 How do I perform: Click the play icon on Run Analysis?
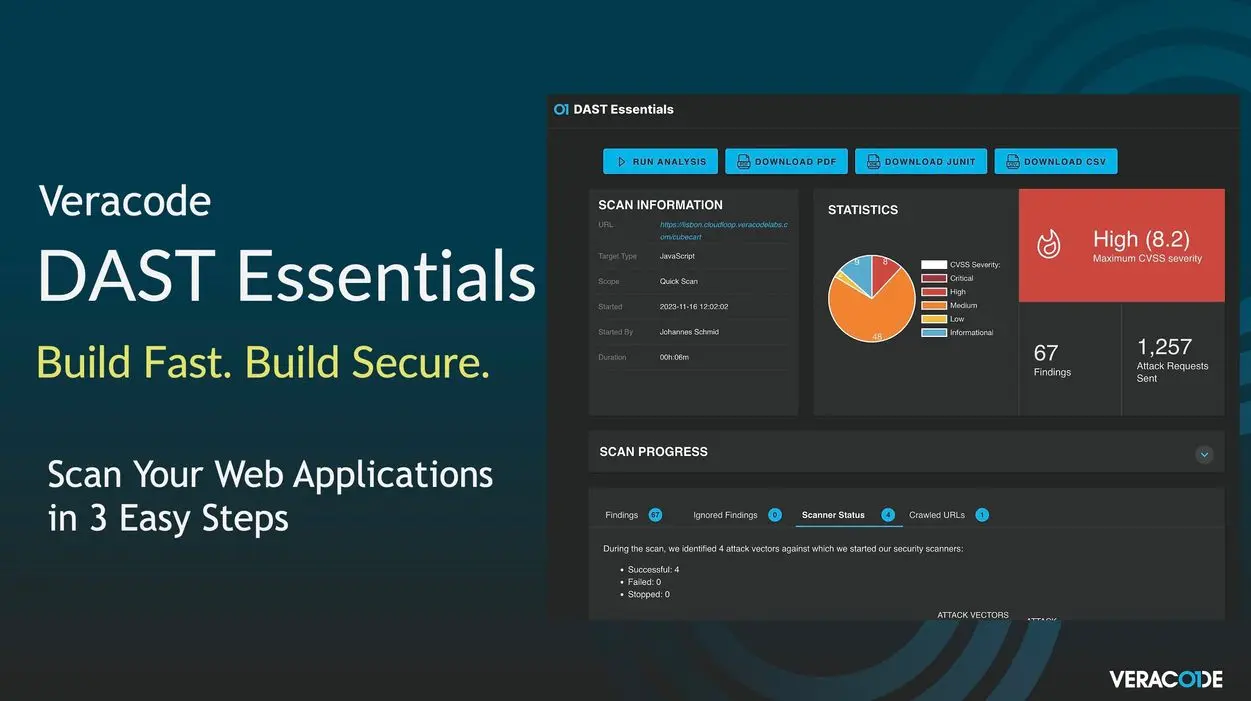(x=621, y=161)
